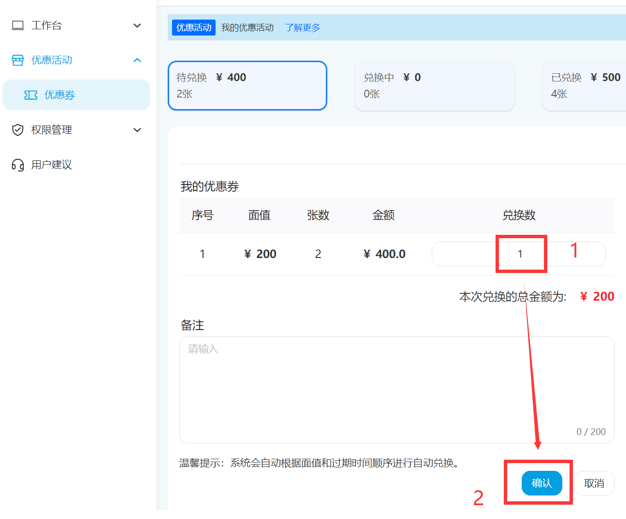Select the 待兑换 ¥400 card

(x=247, y=85)
